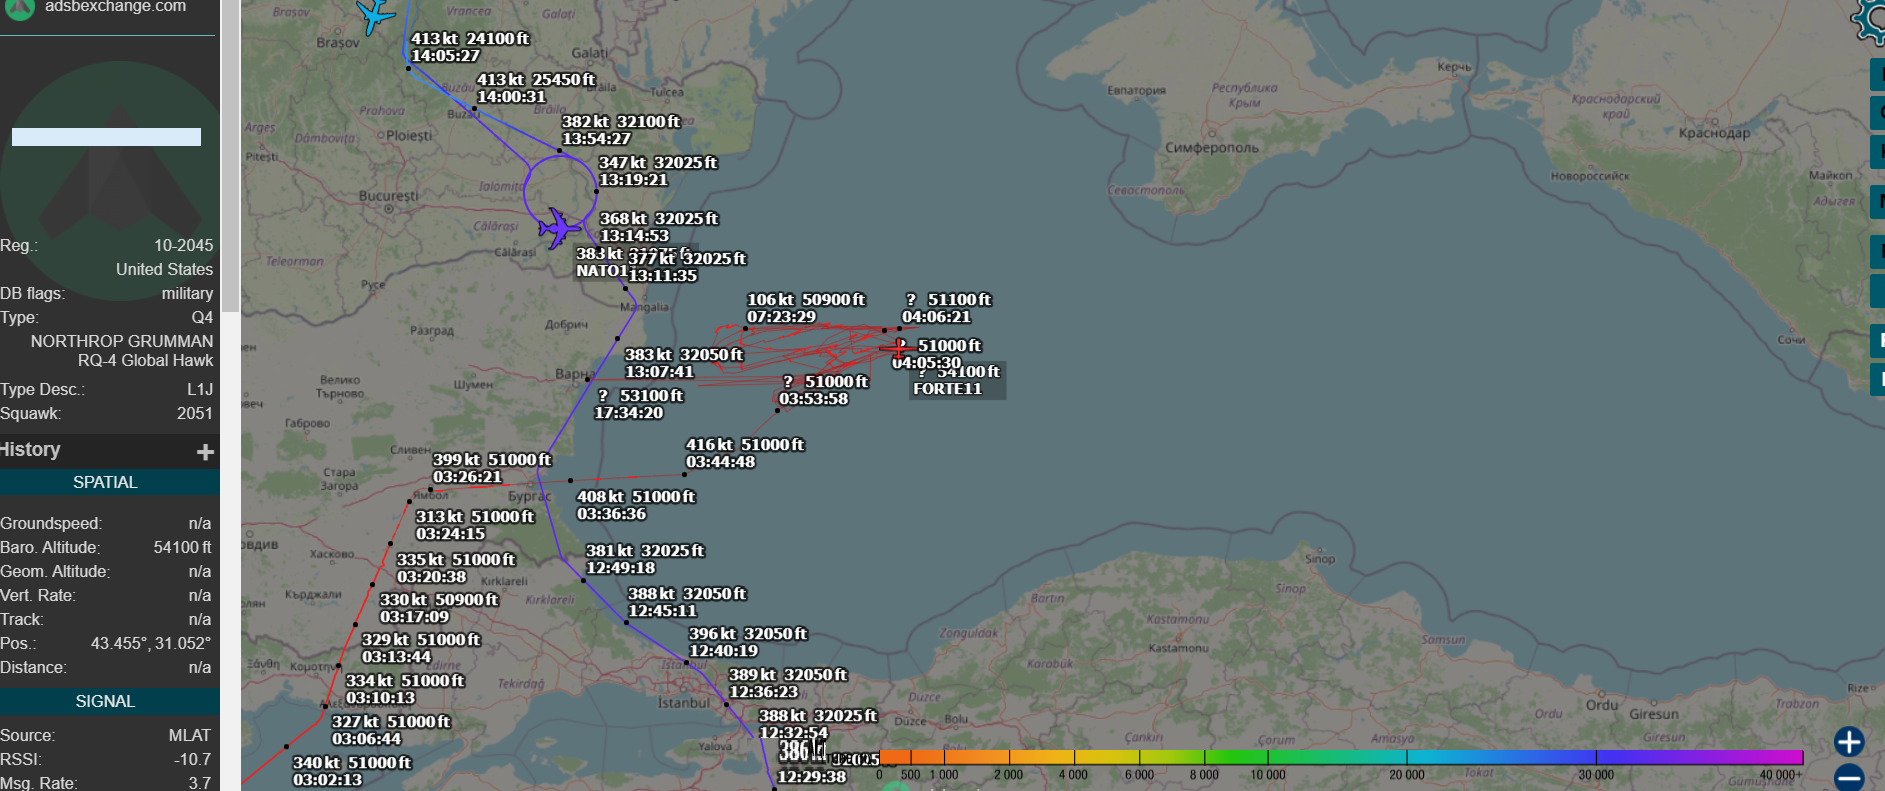Click the altitude color legend bar
This screenshot has height=791, width=1885.
pos(1340,757)
